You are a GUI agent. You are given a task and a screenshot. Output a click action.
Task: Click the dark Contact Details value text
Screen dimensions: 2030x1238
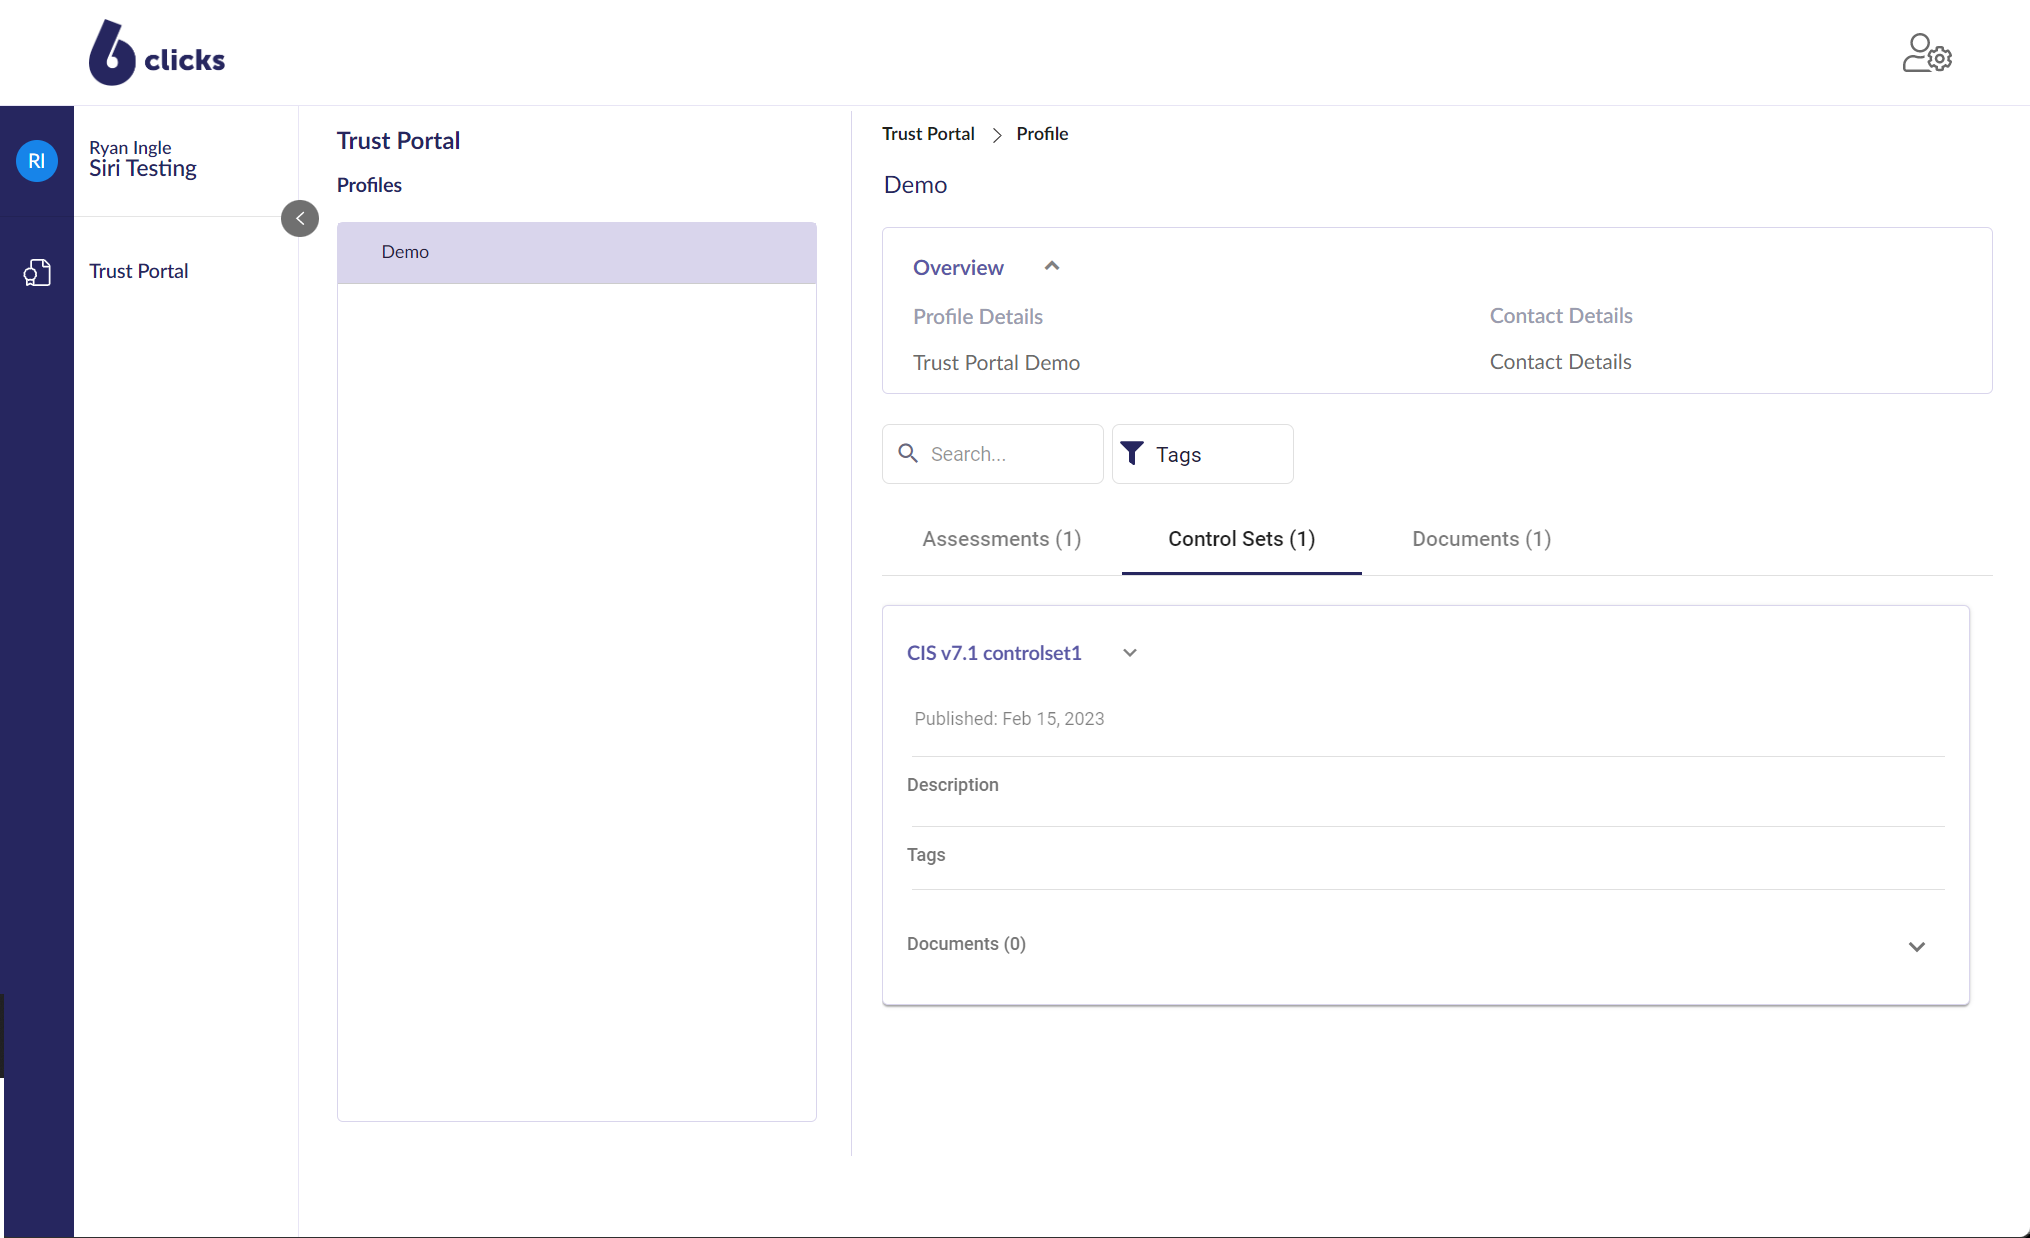pyautogui.click(x=1561, y=361)
